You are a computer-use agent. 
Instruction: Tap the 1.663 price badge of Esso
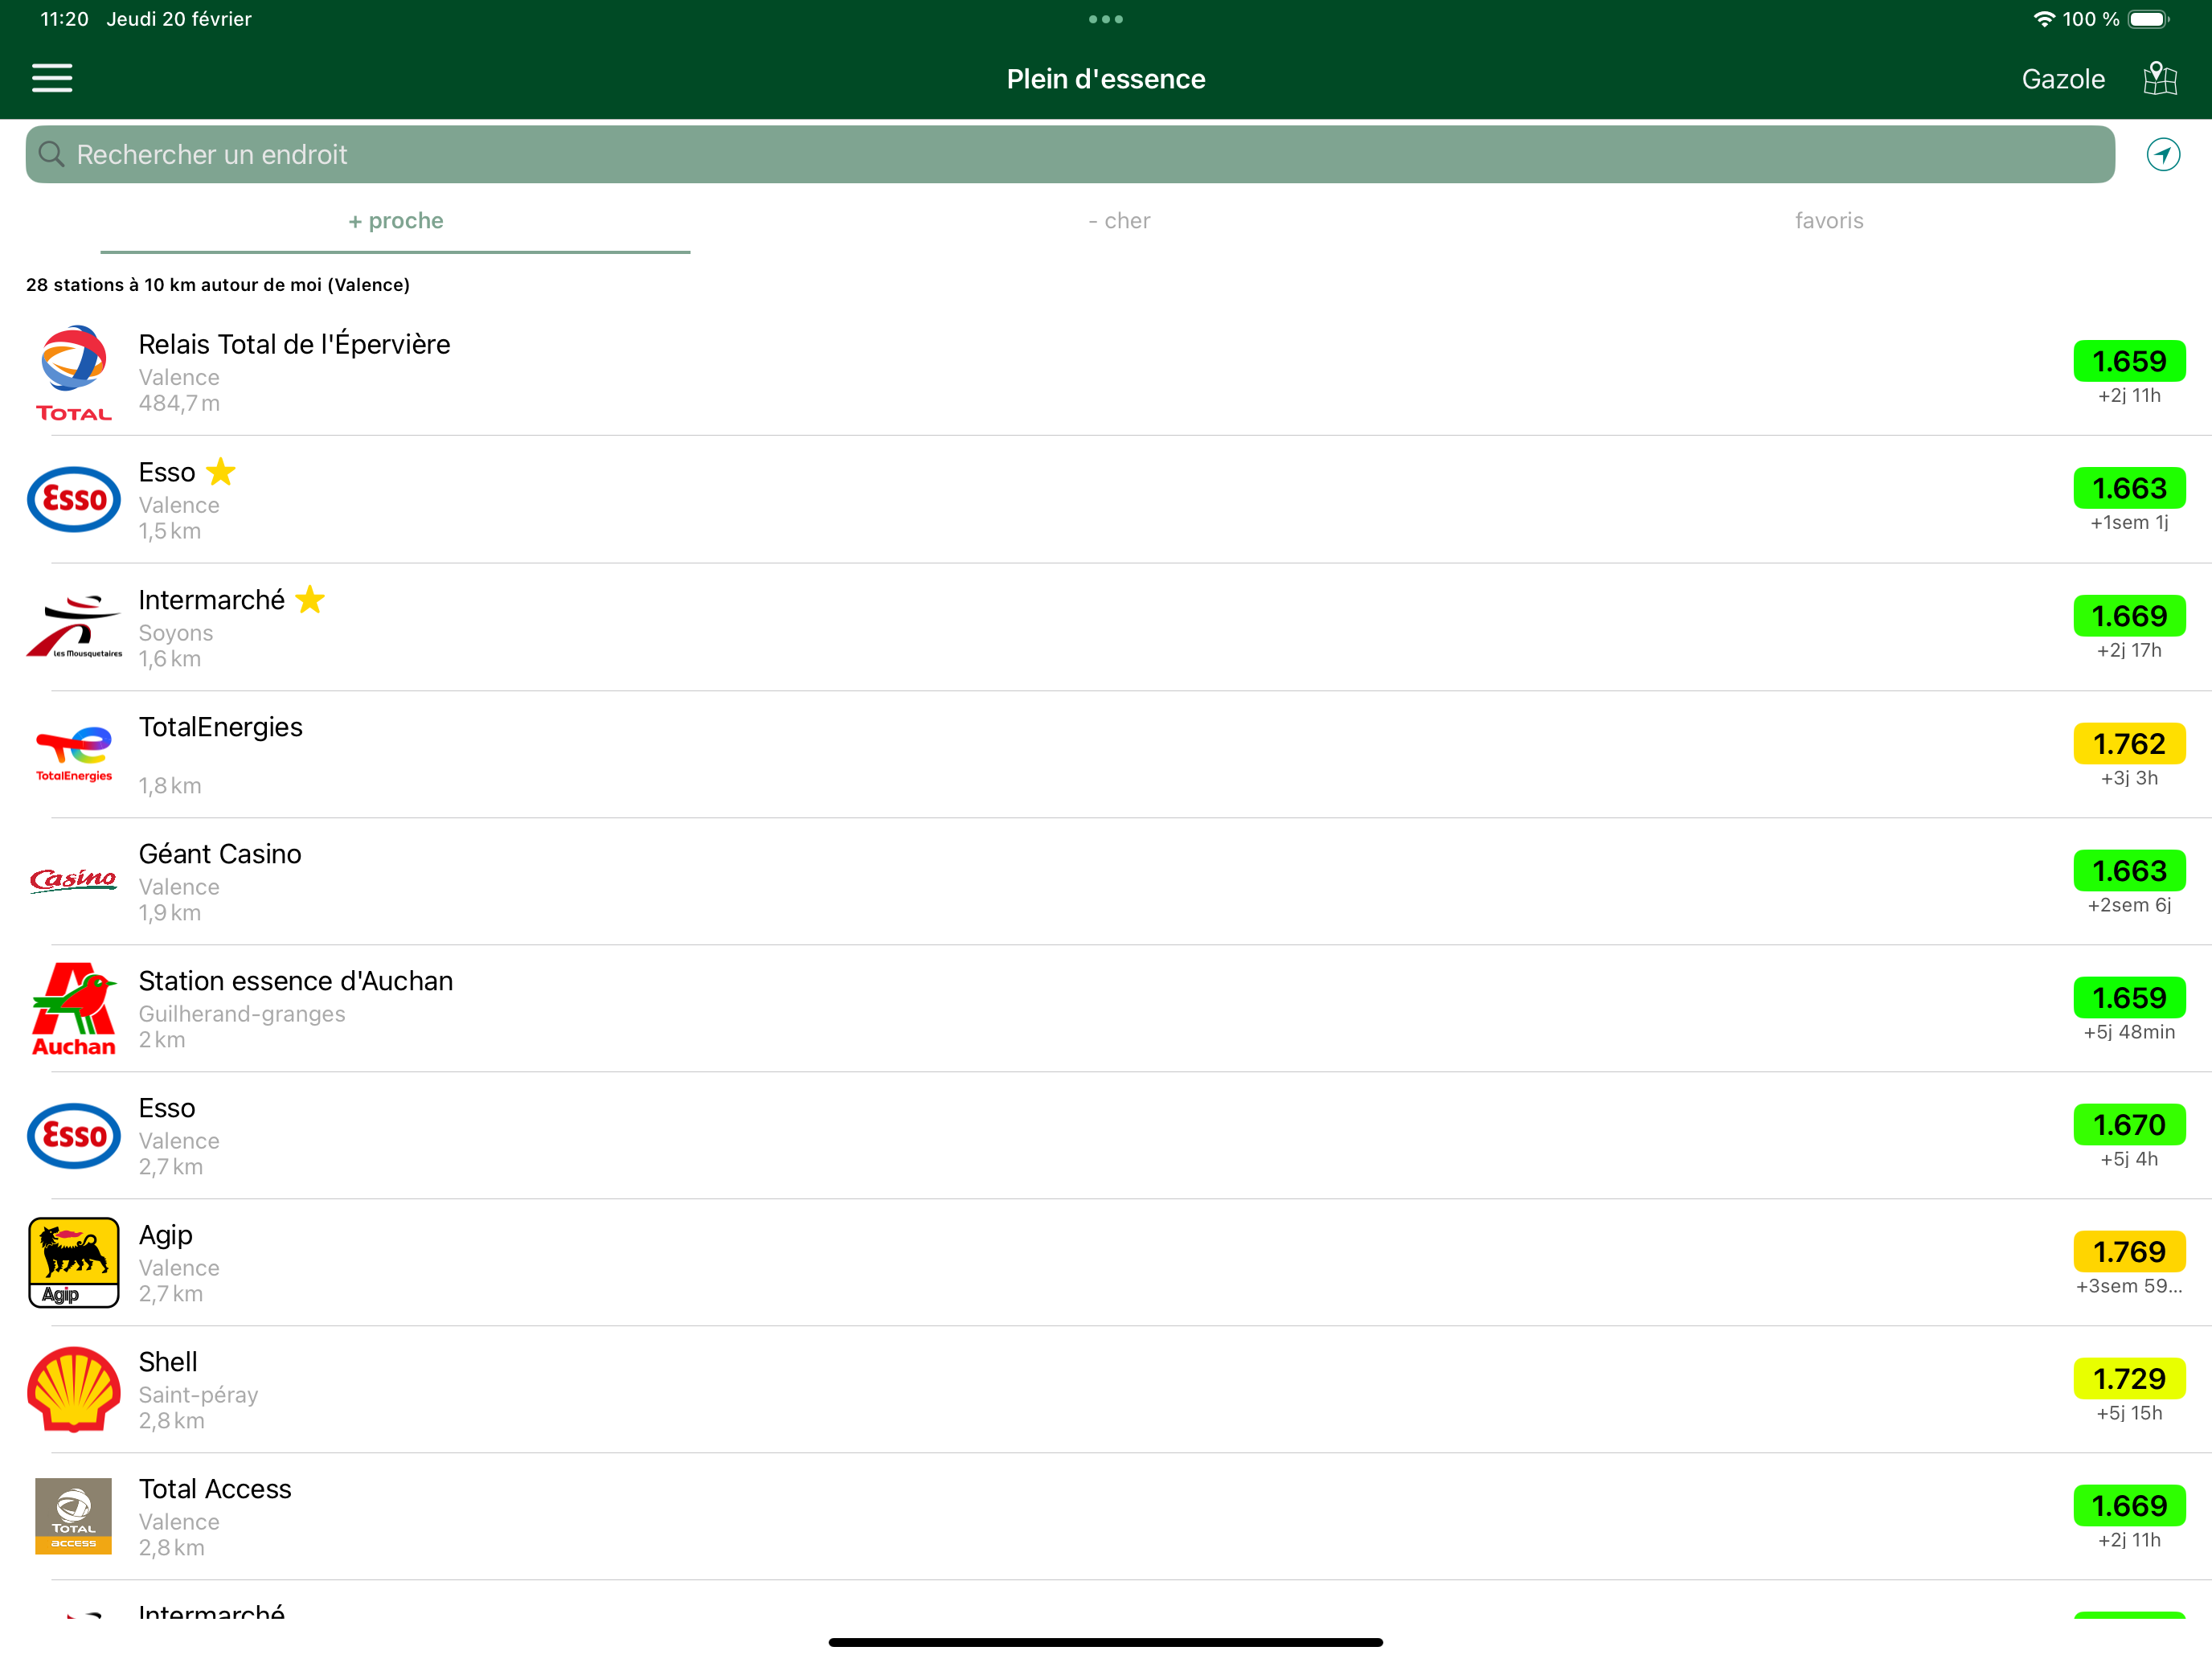click(2129, 488)
